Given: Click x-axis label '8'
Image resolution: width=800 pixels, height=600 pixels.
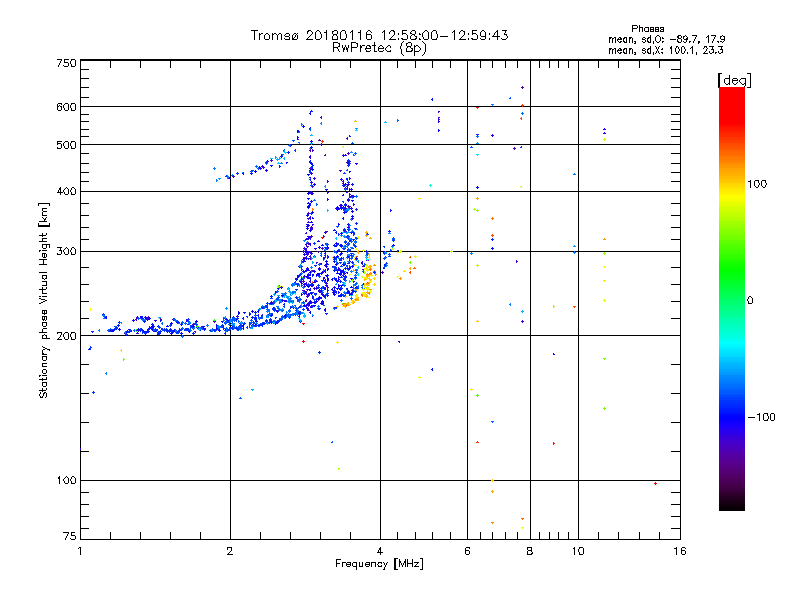Looking at the screenshot, I should tap(530, 551).
